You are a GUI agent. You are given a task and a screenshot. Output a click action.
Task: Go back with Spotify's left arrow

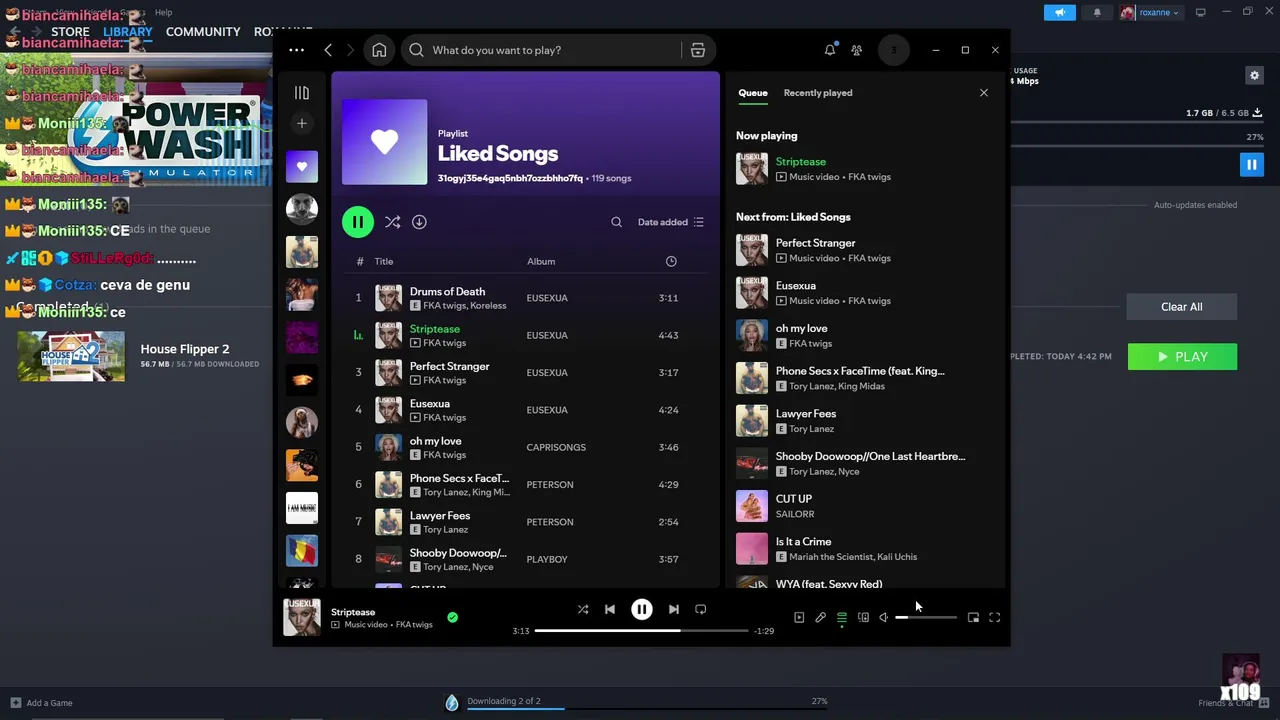coord(328,50)
